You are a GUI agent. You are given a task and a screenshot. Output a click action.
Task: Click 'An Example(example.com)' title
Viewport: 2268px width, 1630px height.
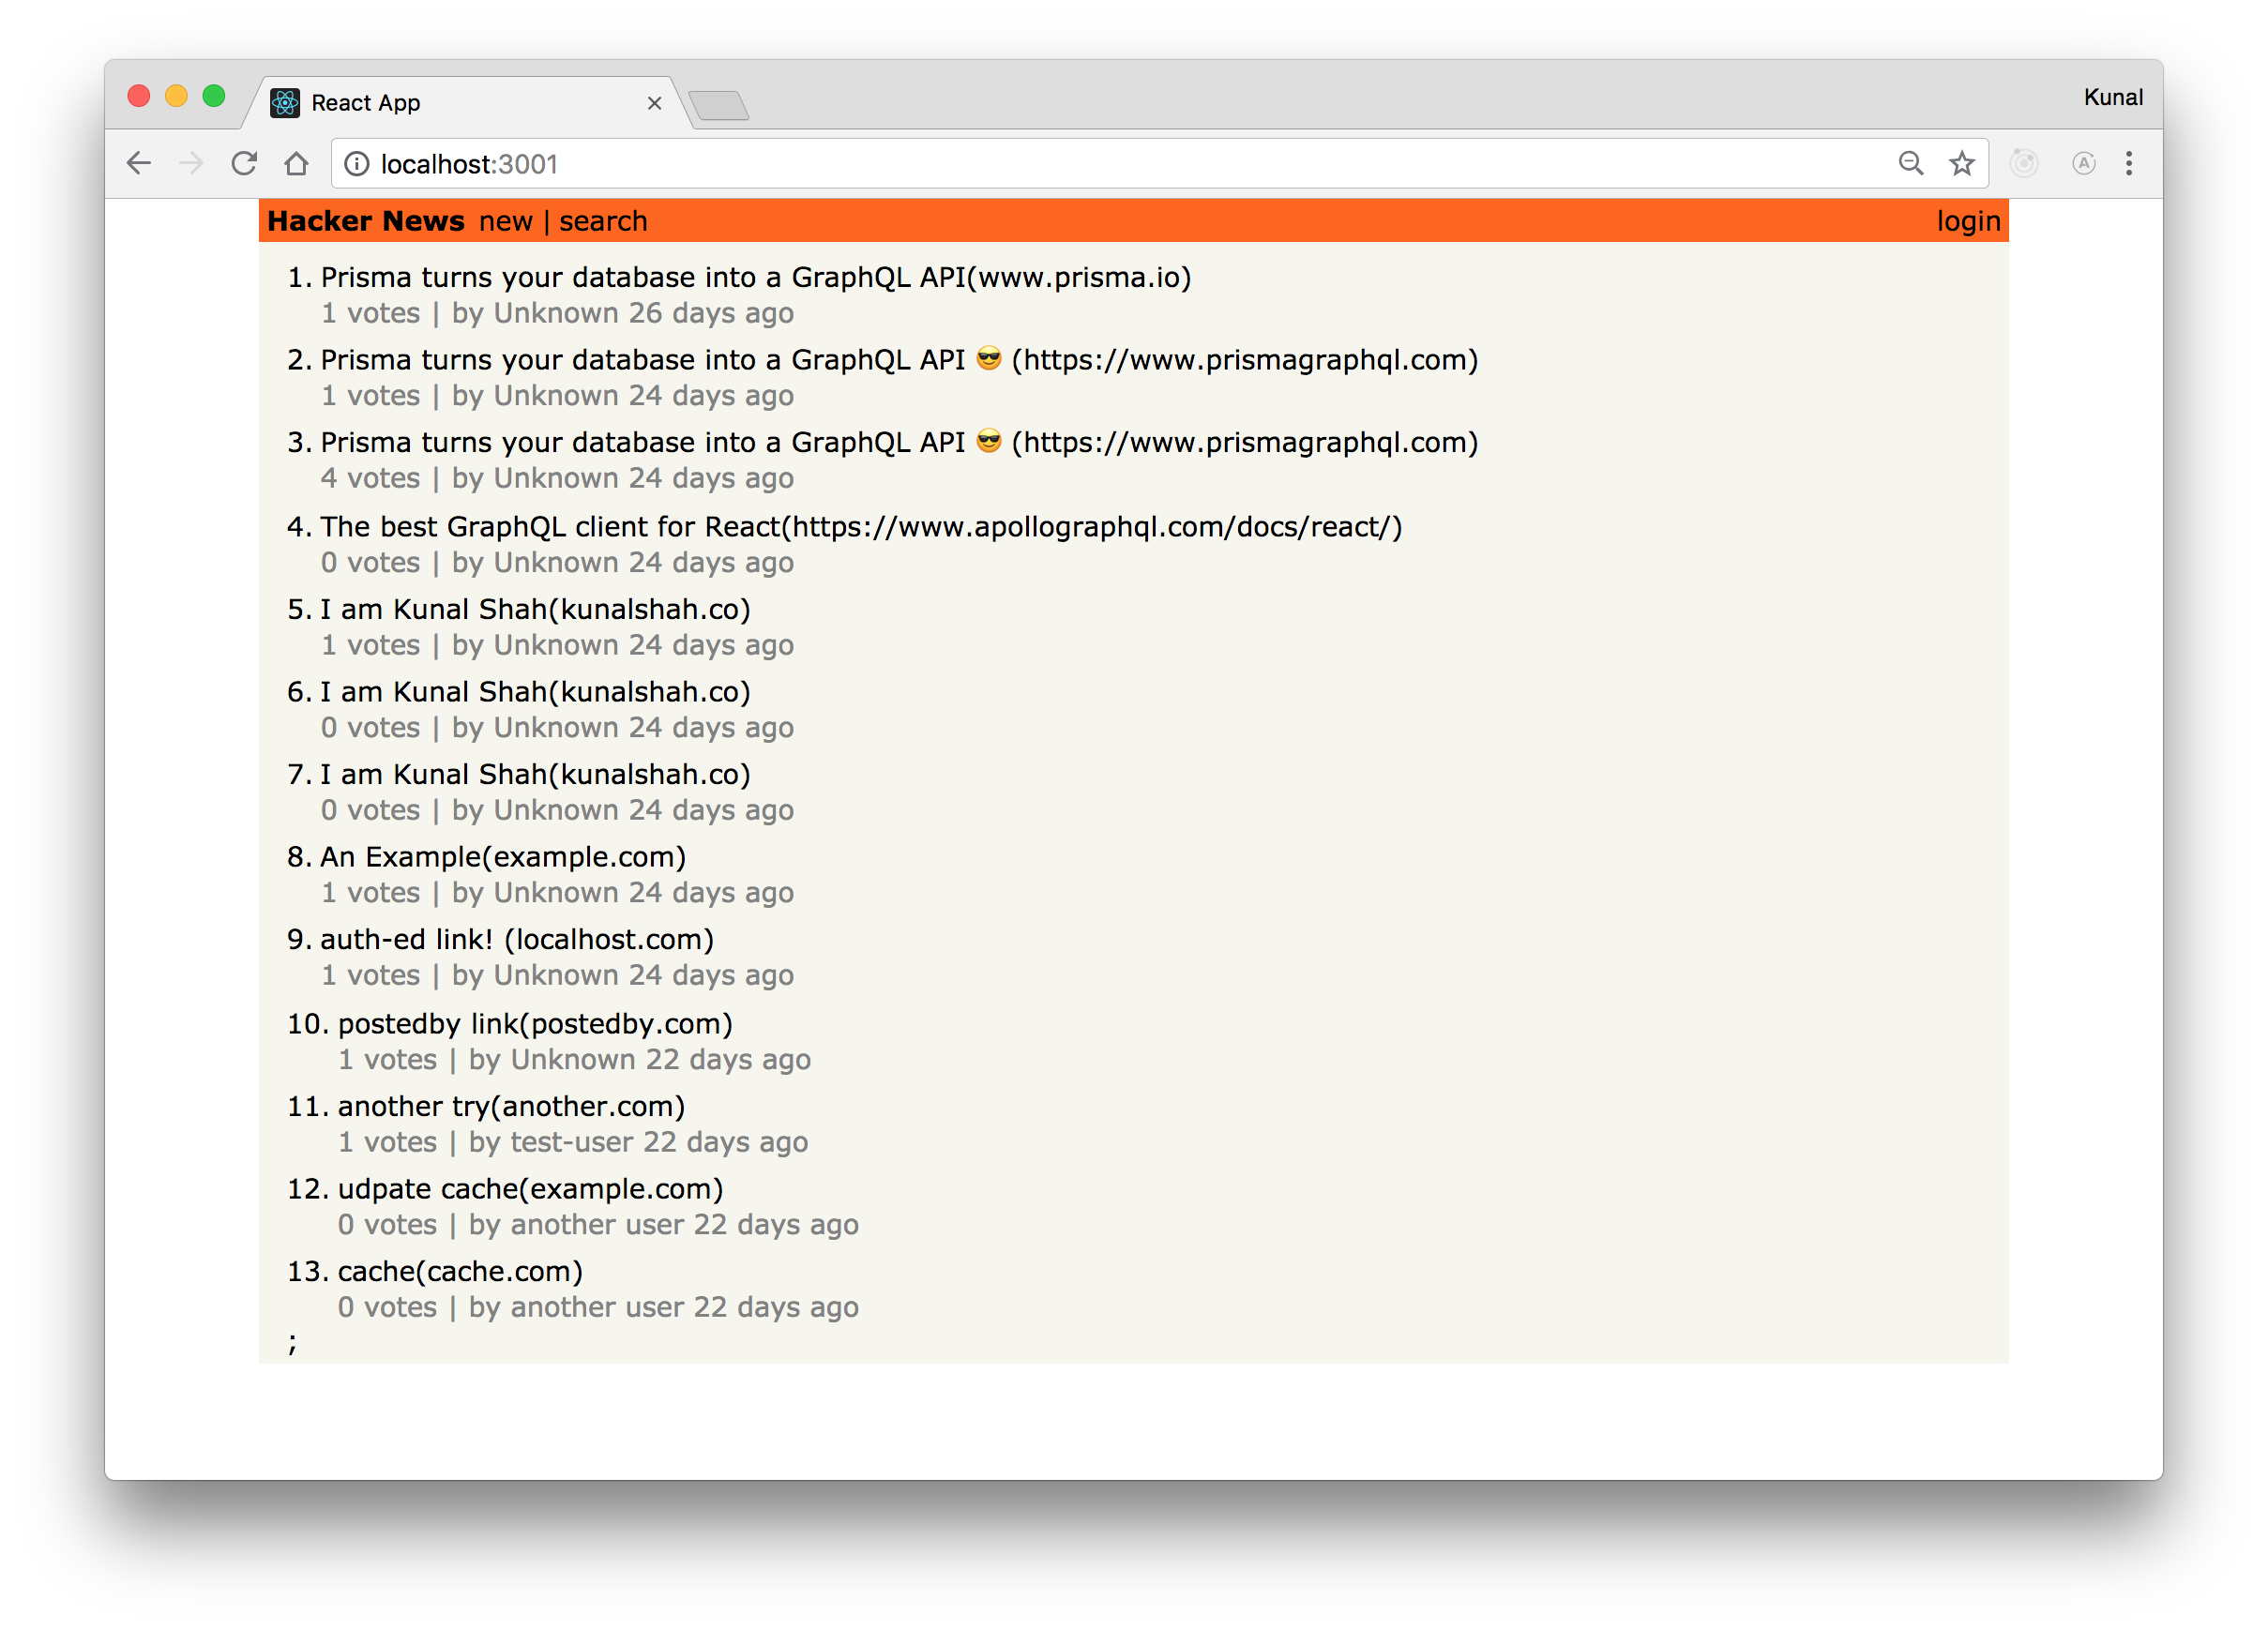pos(503,857)
